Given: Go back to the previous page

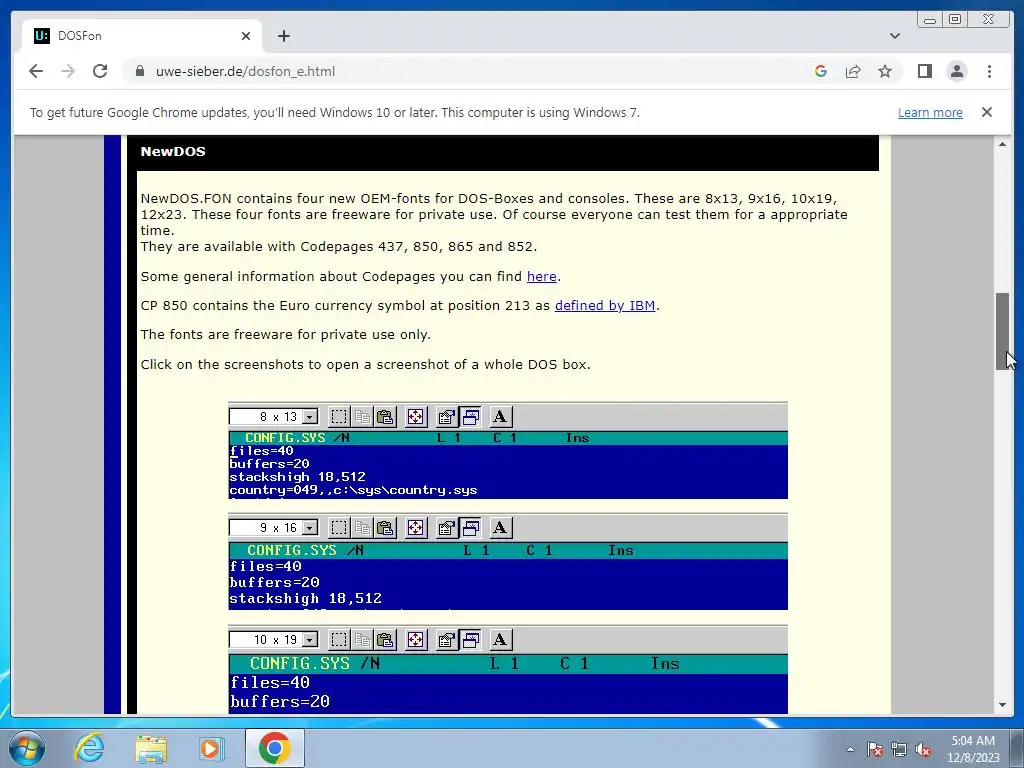Looking at the screenshot, I should pos(36,71).
